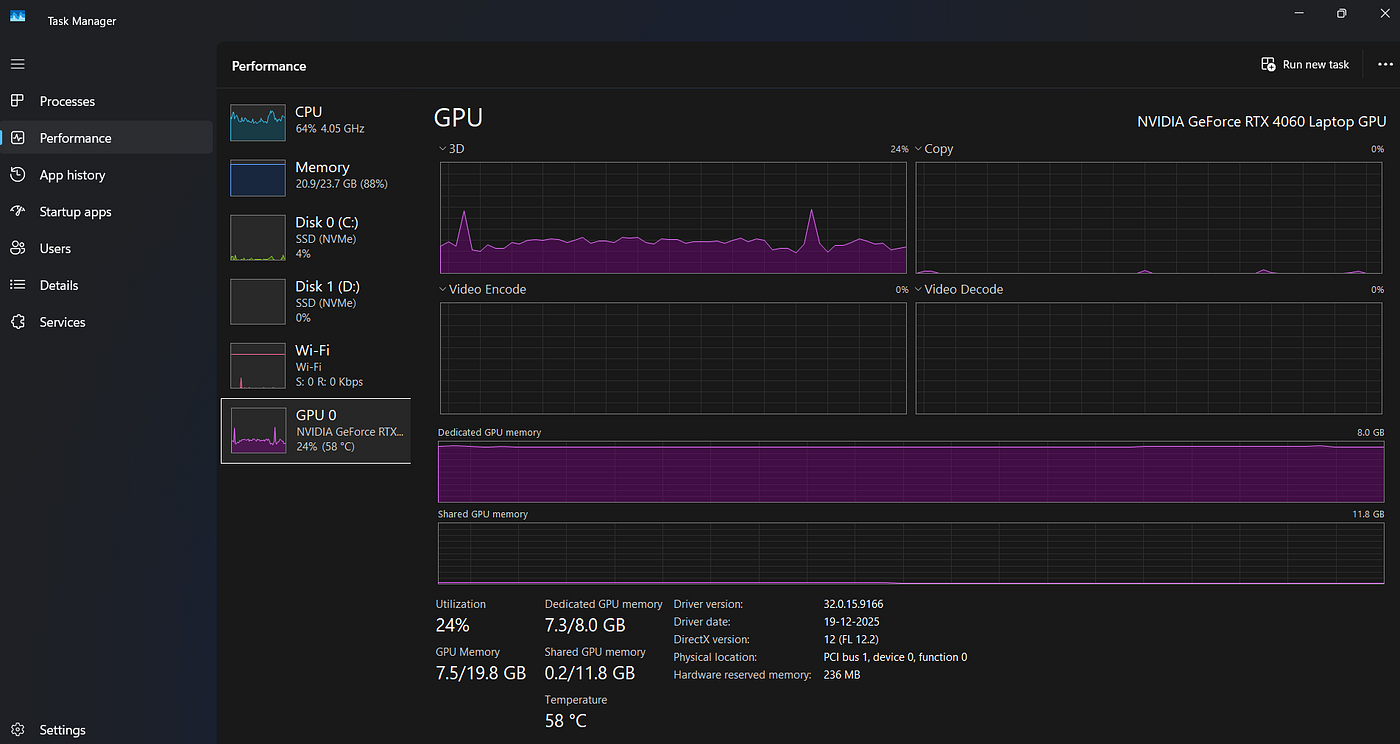Click the PCI bus 1, device 0, function 0 text
The width and height of the screenshot is (1400, 744).
point(895,657)
